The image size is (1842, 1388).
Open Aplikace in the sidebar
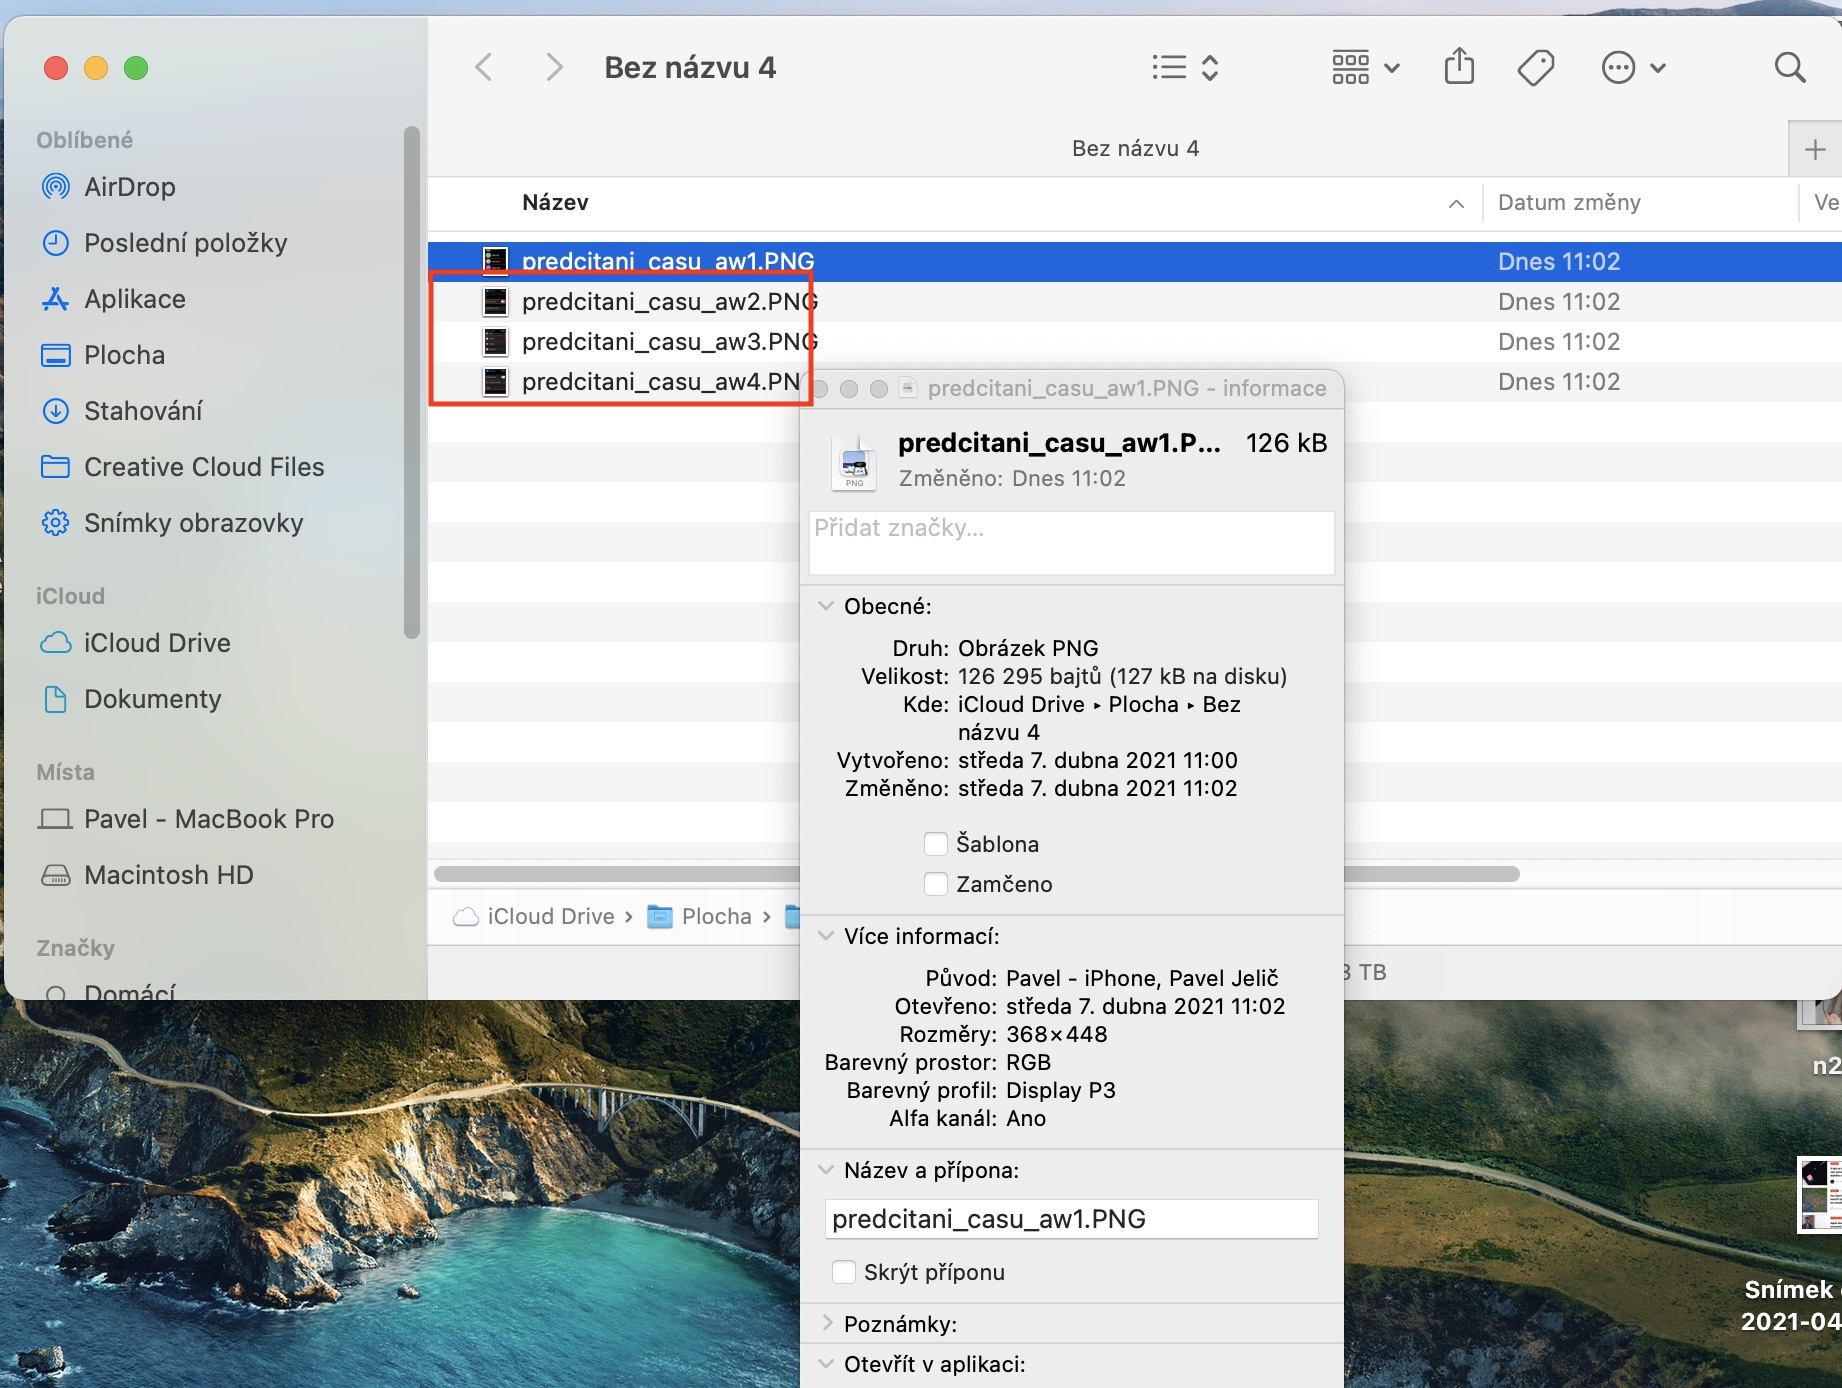(x=113, y=299)
